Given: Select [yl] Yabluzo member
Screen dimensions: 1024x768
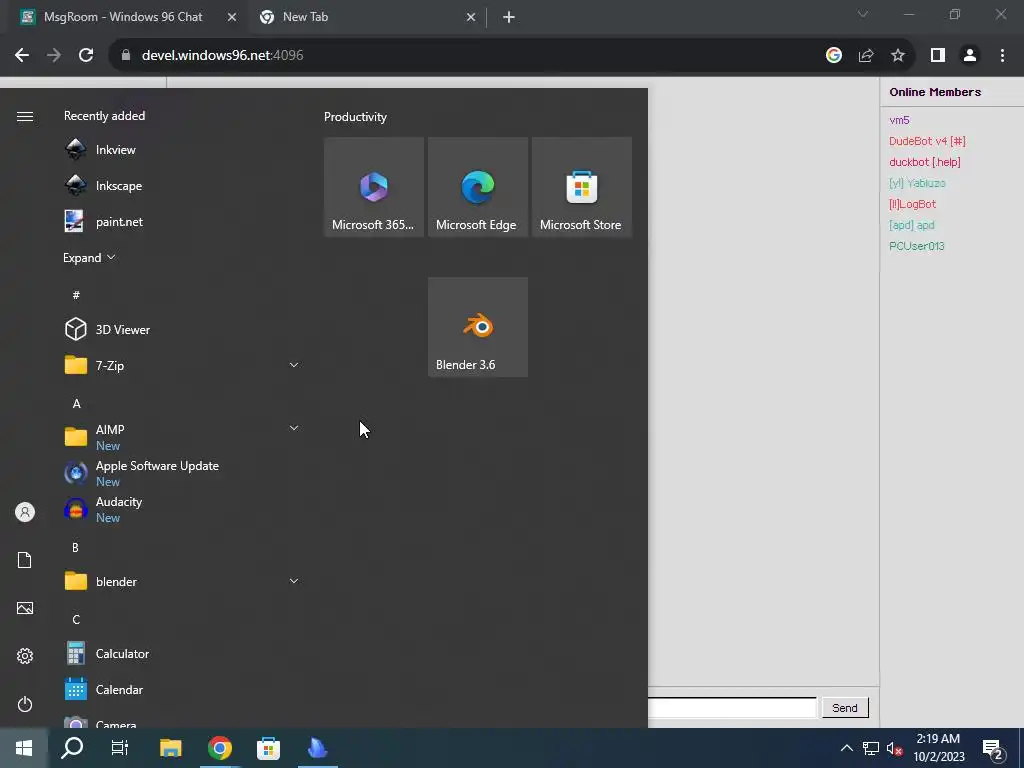Looking at the screenshot, I should 917,183.
